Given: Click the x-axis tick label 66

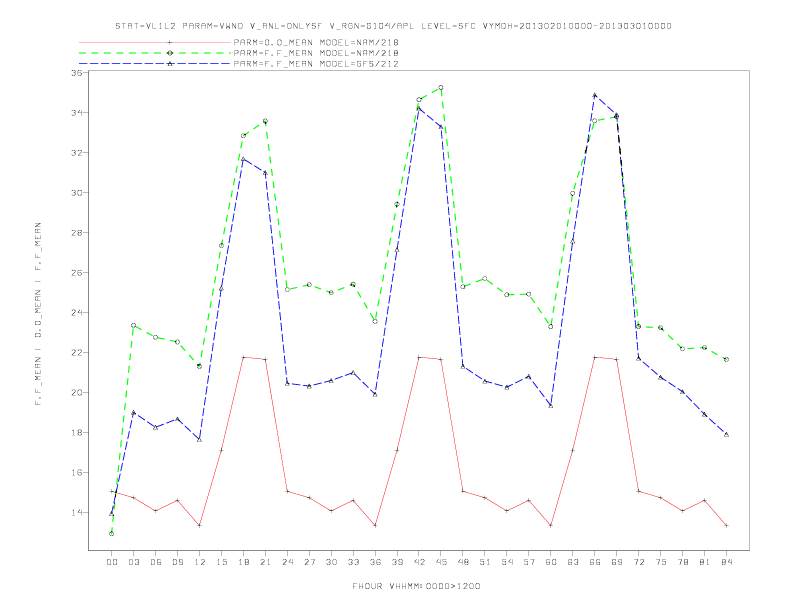Looking at the screenshot, I should (x=595, y=562).
